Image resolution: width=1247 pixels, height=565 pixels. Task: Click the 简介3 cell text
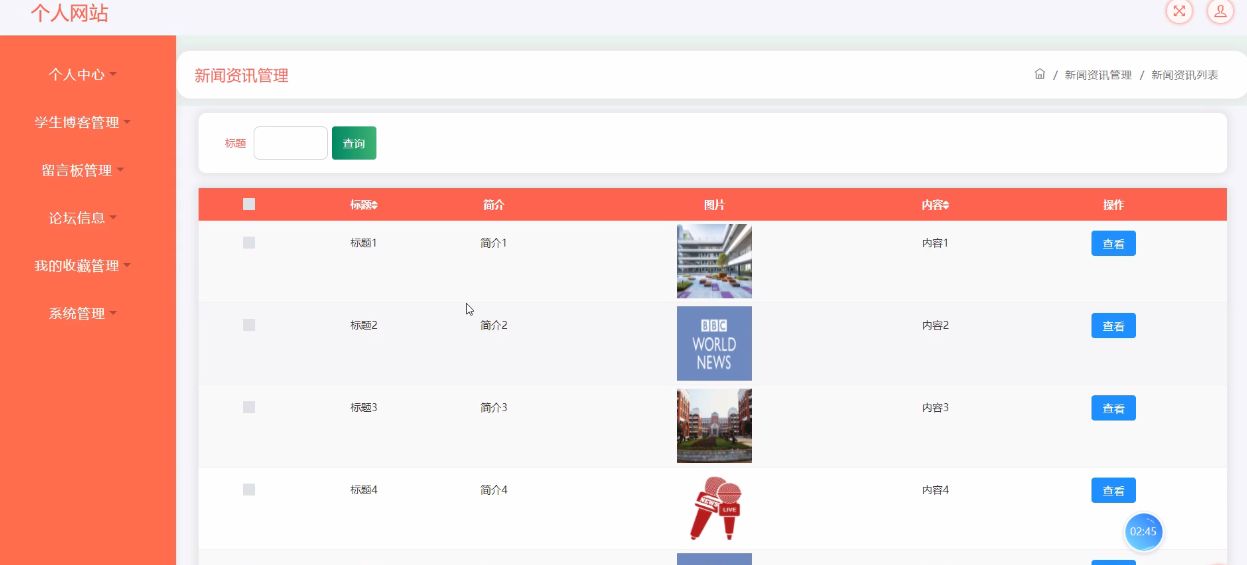point(494,407)
